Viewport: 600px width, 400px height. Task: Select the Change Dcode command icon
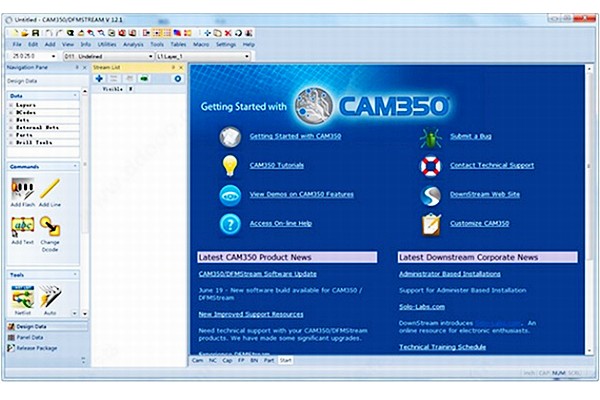click(x=50, y=226)
